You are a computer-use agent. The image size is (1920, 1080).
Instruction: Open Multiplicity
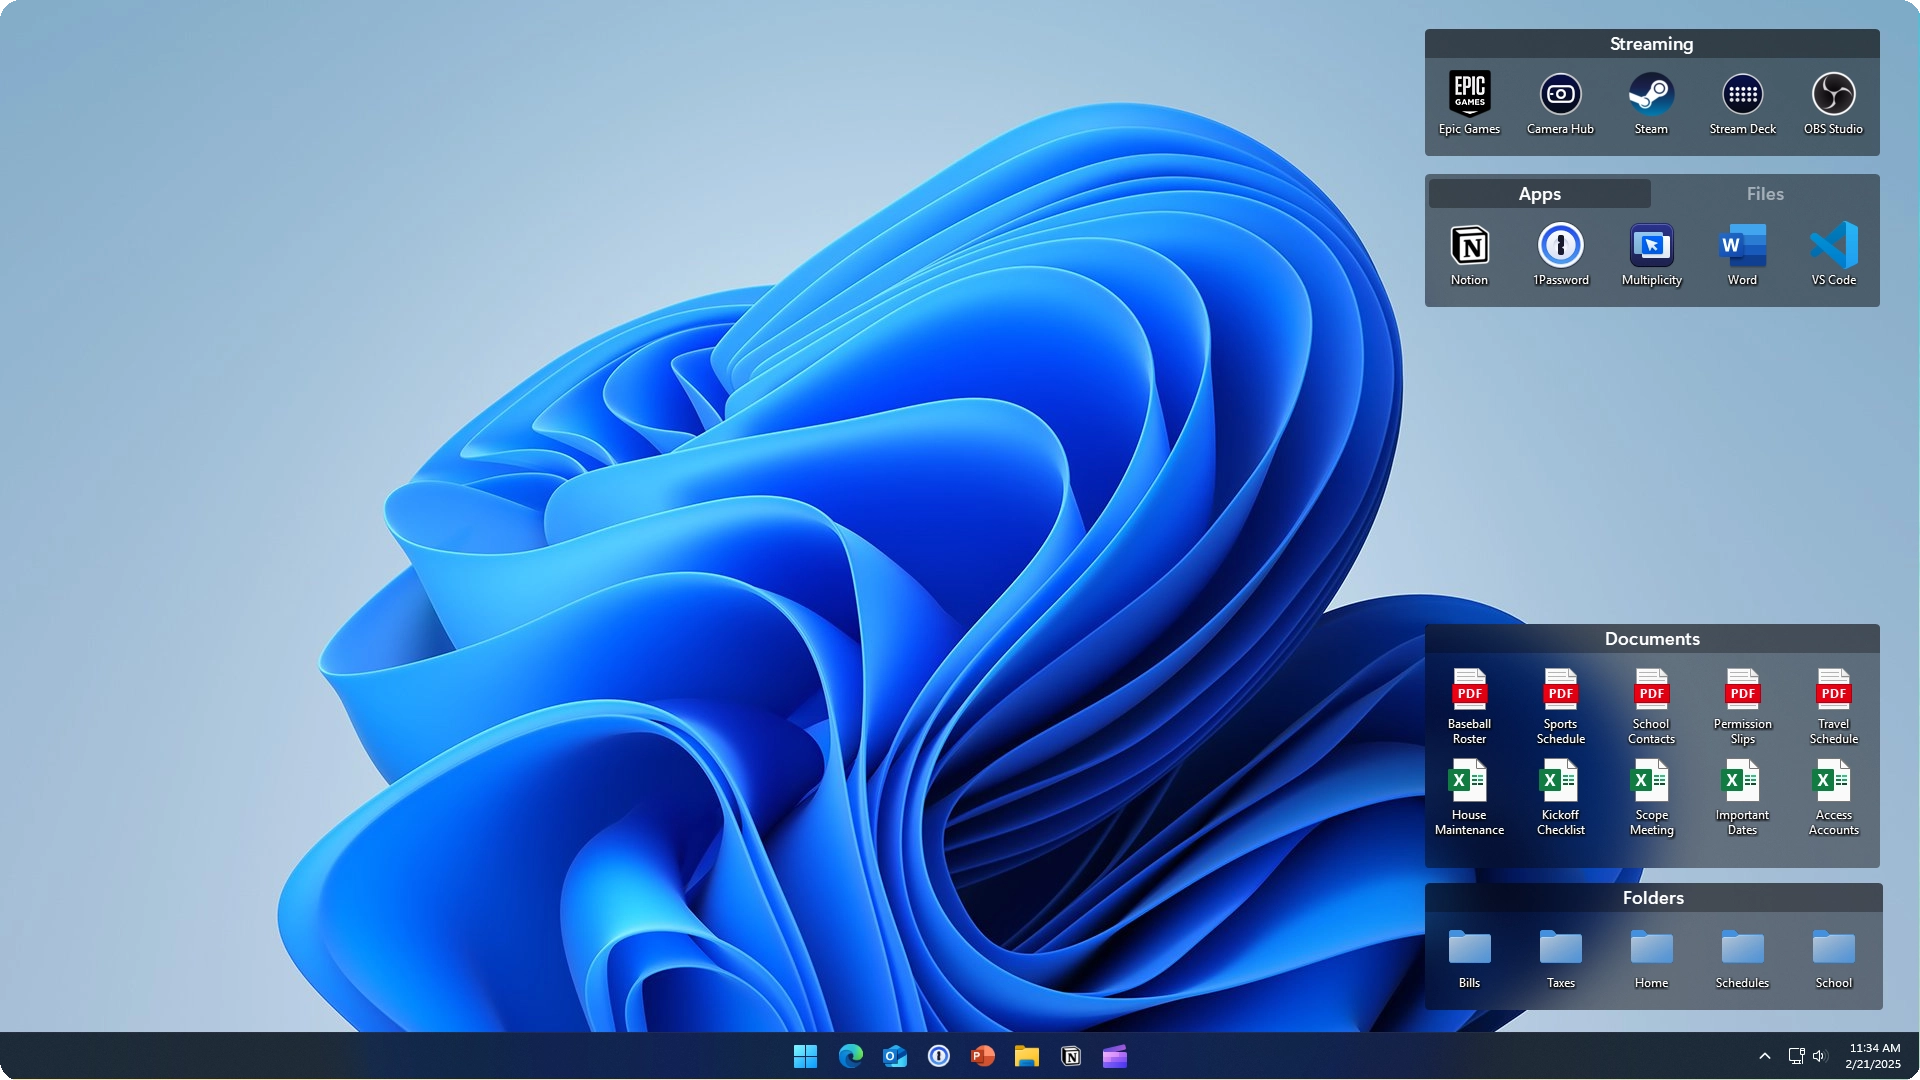[1651, 247]
